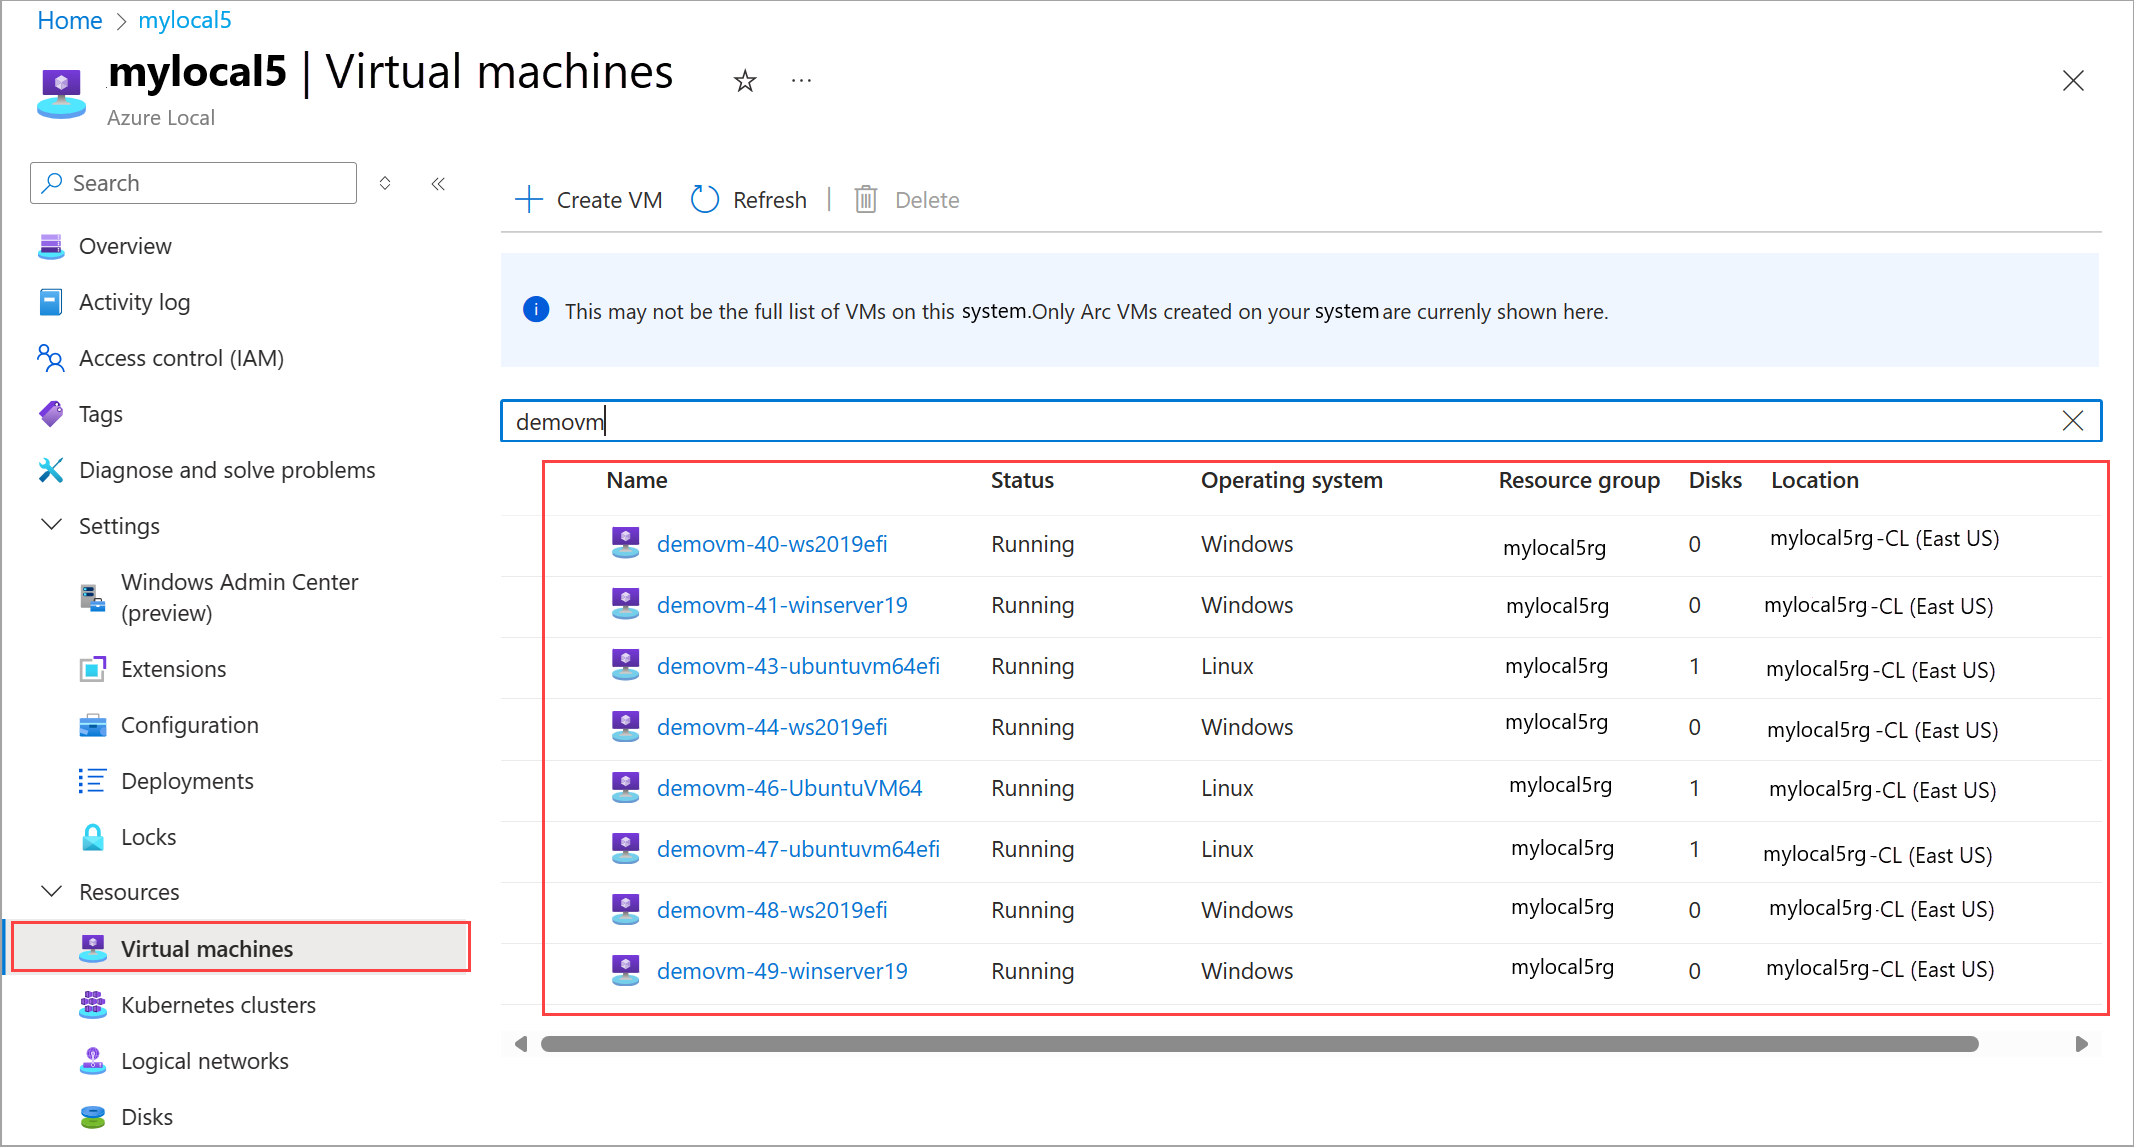Click the VM icon beside demovm-46-UbuntuVM64
The width and height of the screenshot is (2134, 1147).
pos(626,786)
